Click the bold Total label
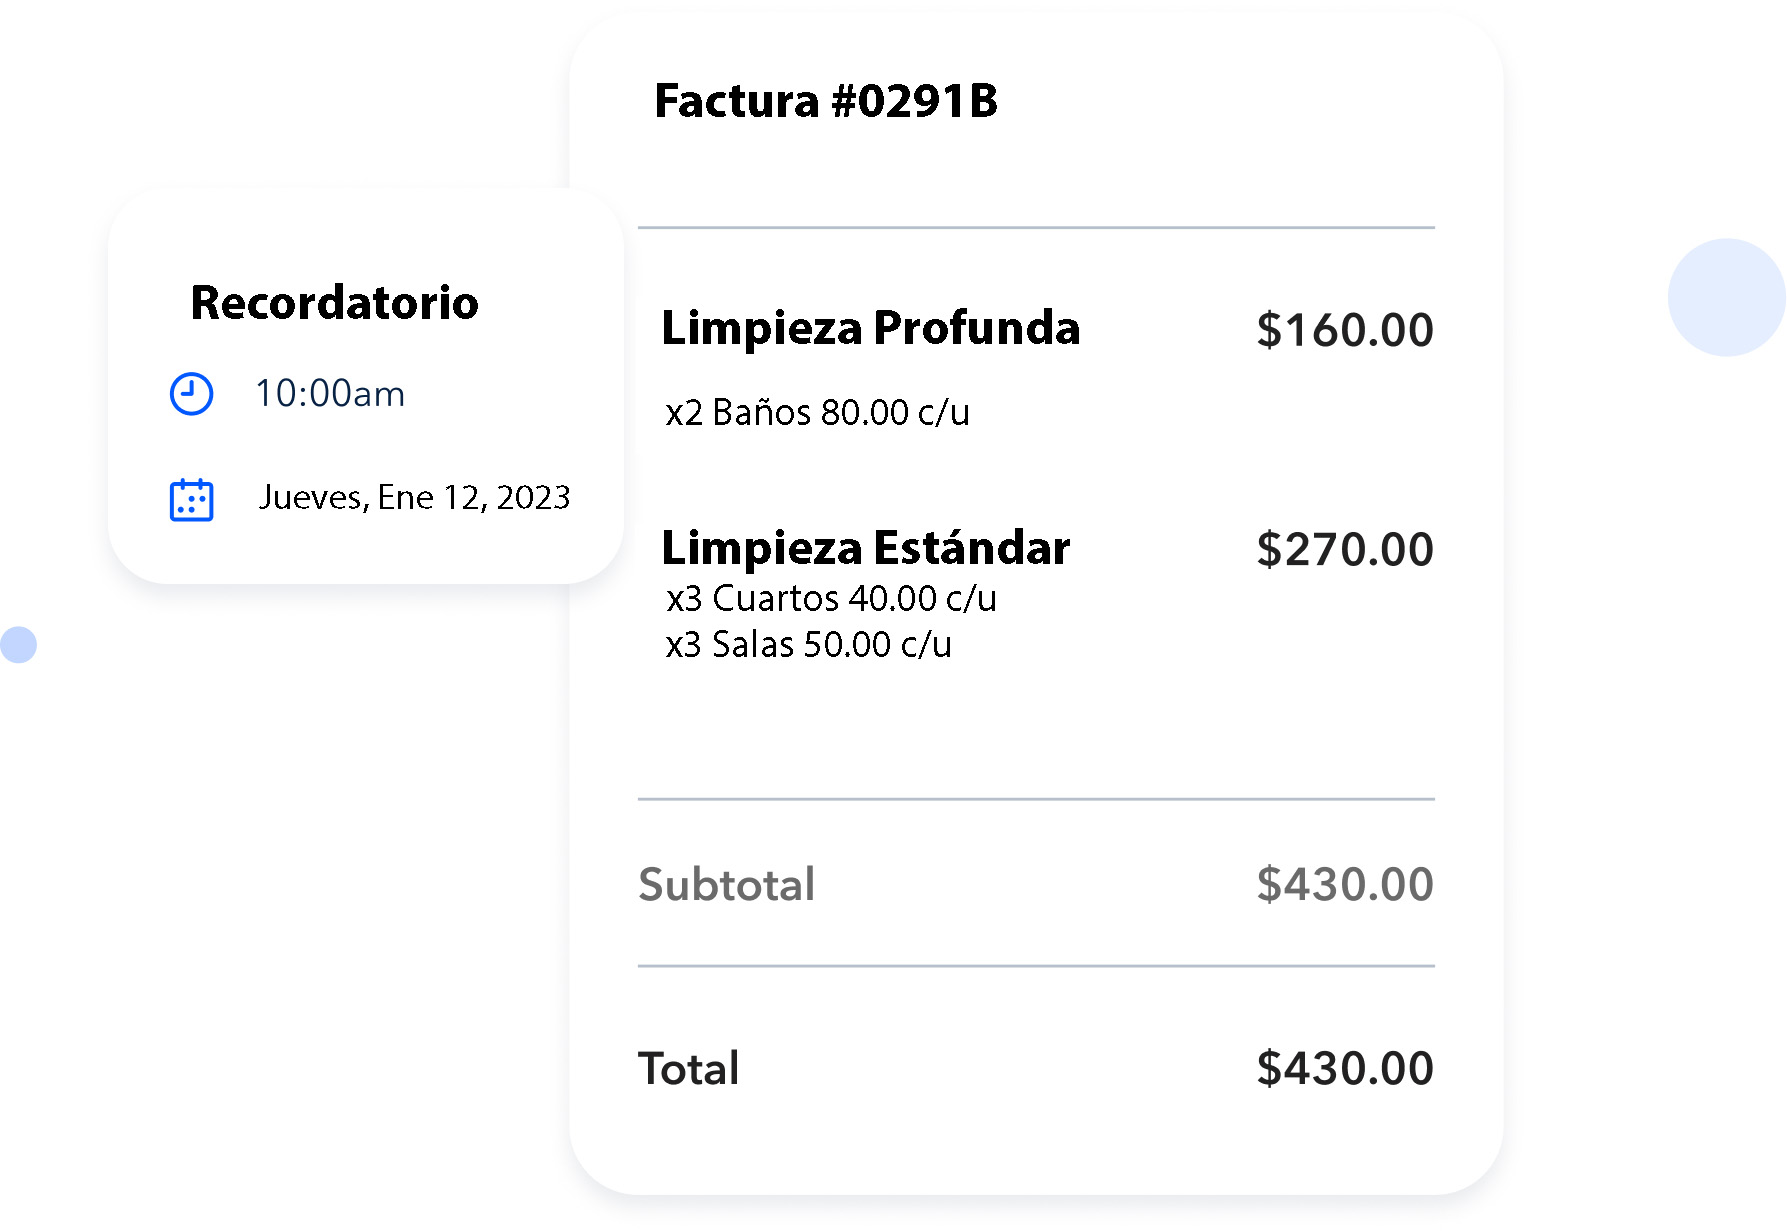This screenshot has width=1787, height=1231. [x=688, y=1068]
